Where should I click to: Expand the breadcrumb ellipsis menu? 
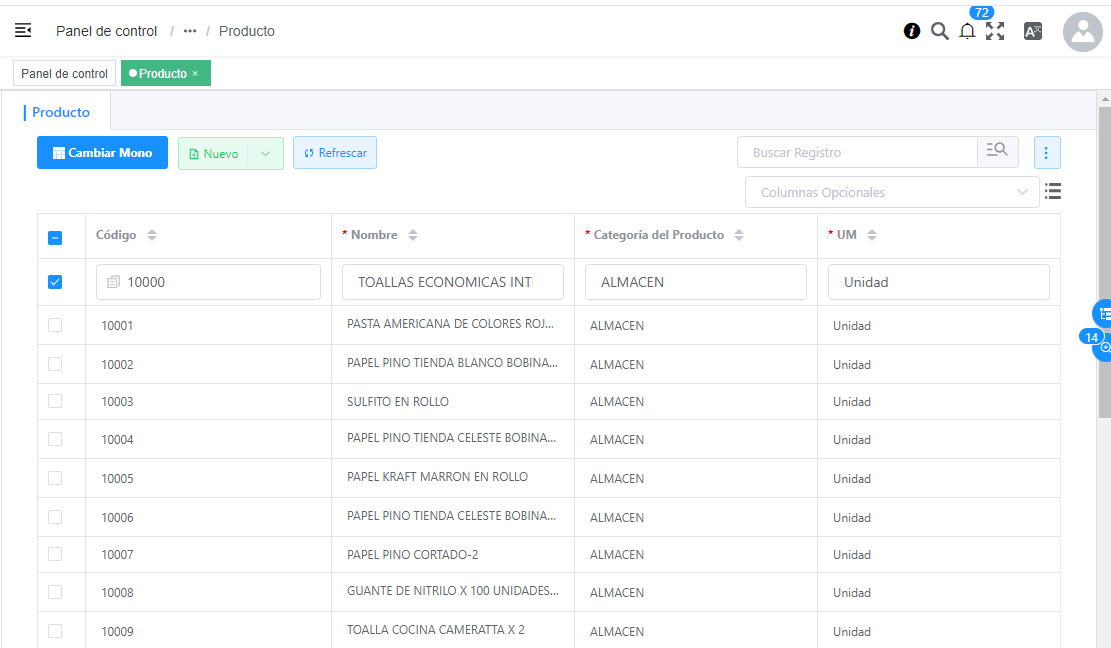click(190, 31)
